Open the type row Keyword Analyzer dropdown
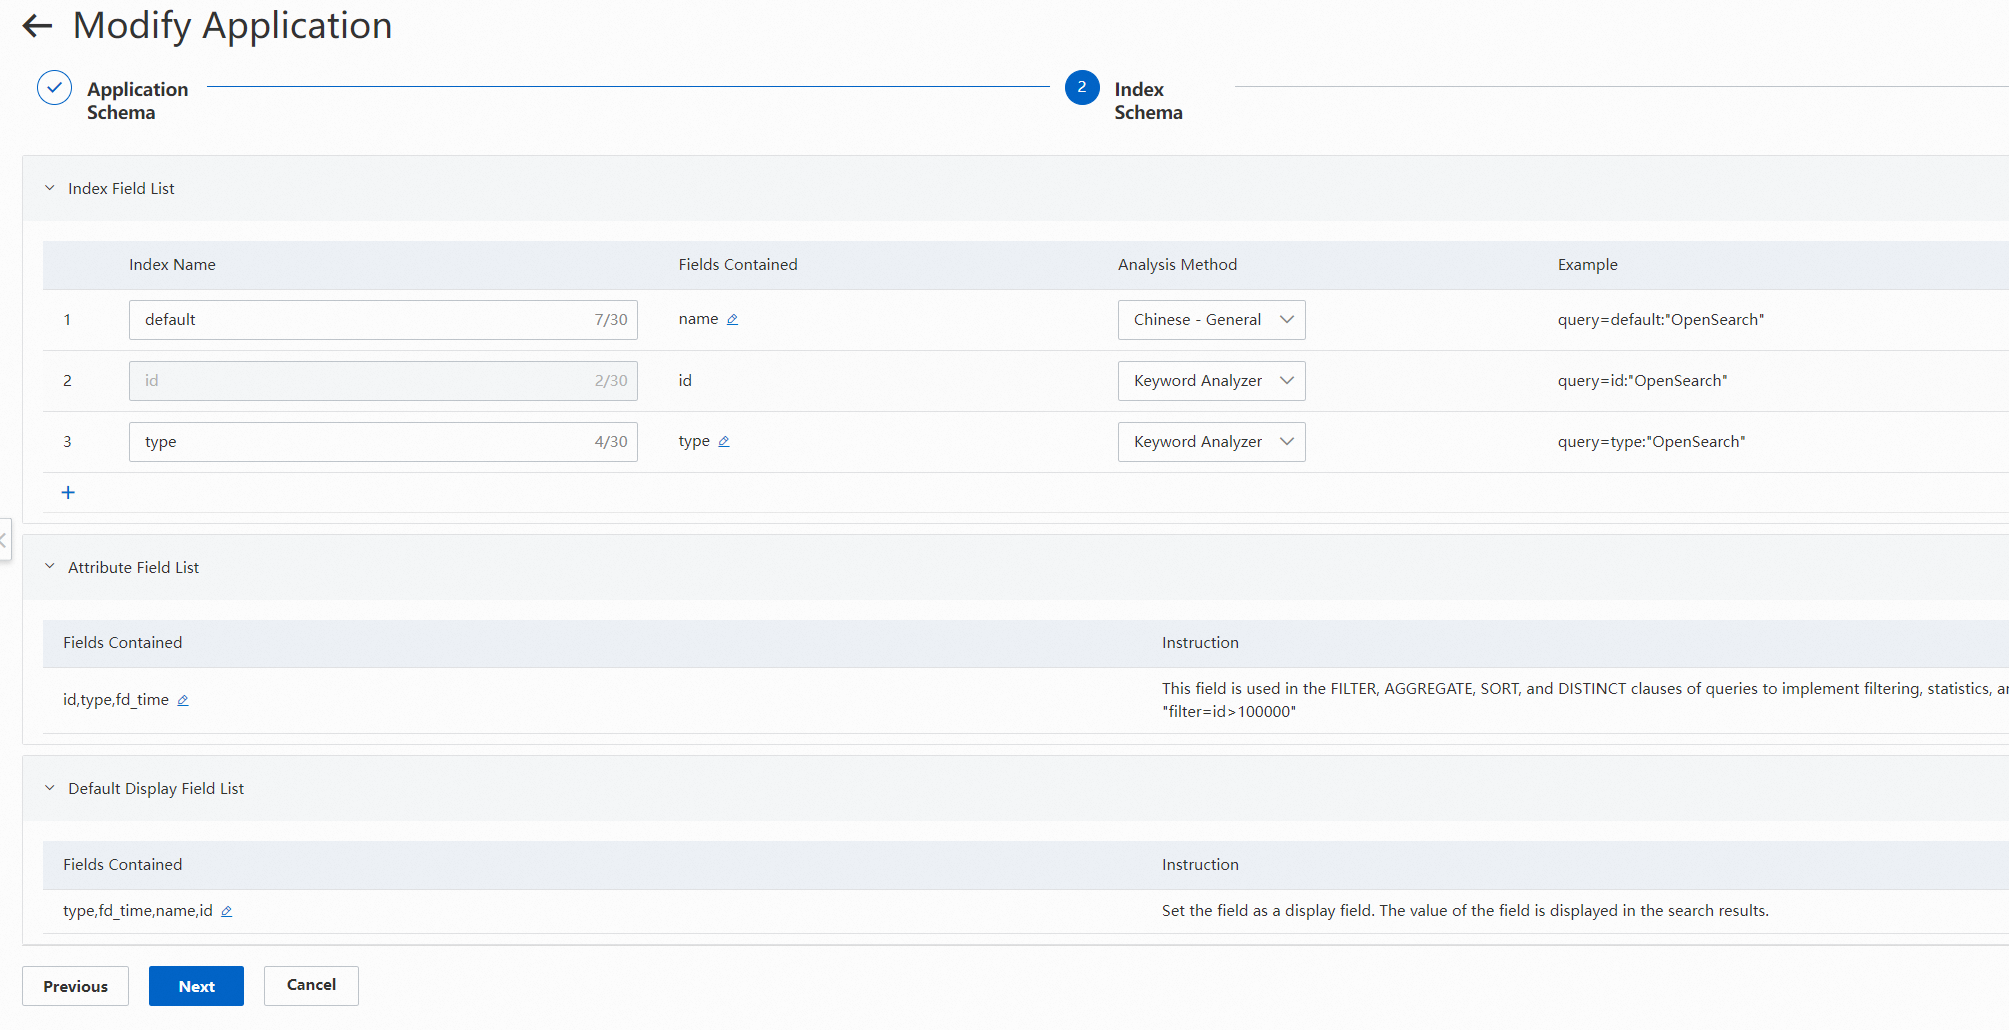 (x=1211, y=442)
